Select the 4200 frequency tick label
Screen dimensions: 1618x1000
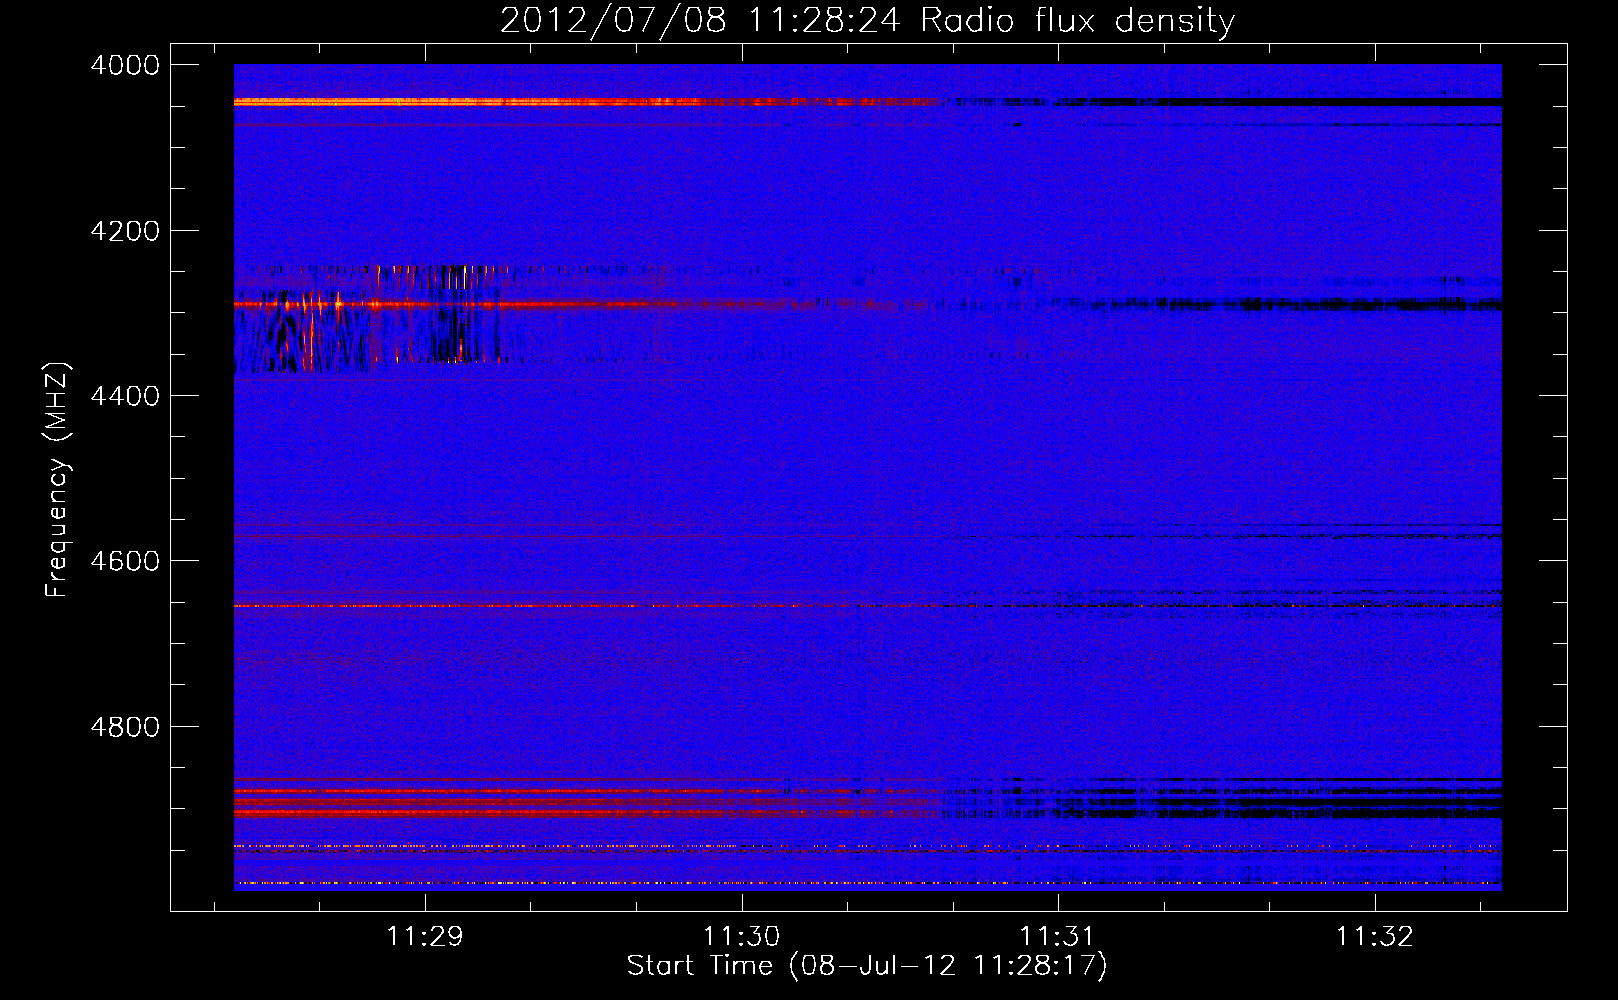pos(125,231)
